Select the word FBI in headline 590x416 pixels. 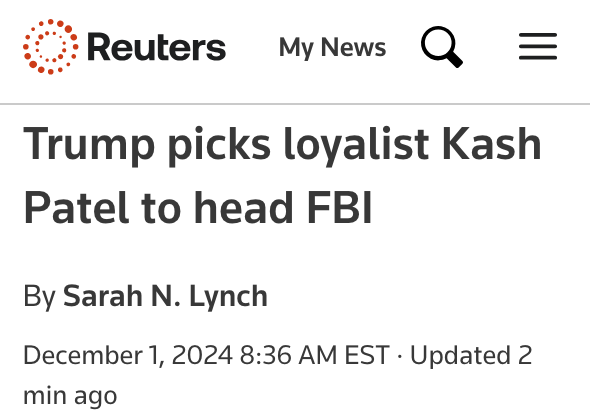click(340, 208)
